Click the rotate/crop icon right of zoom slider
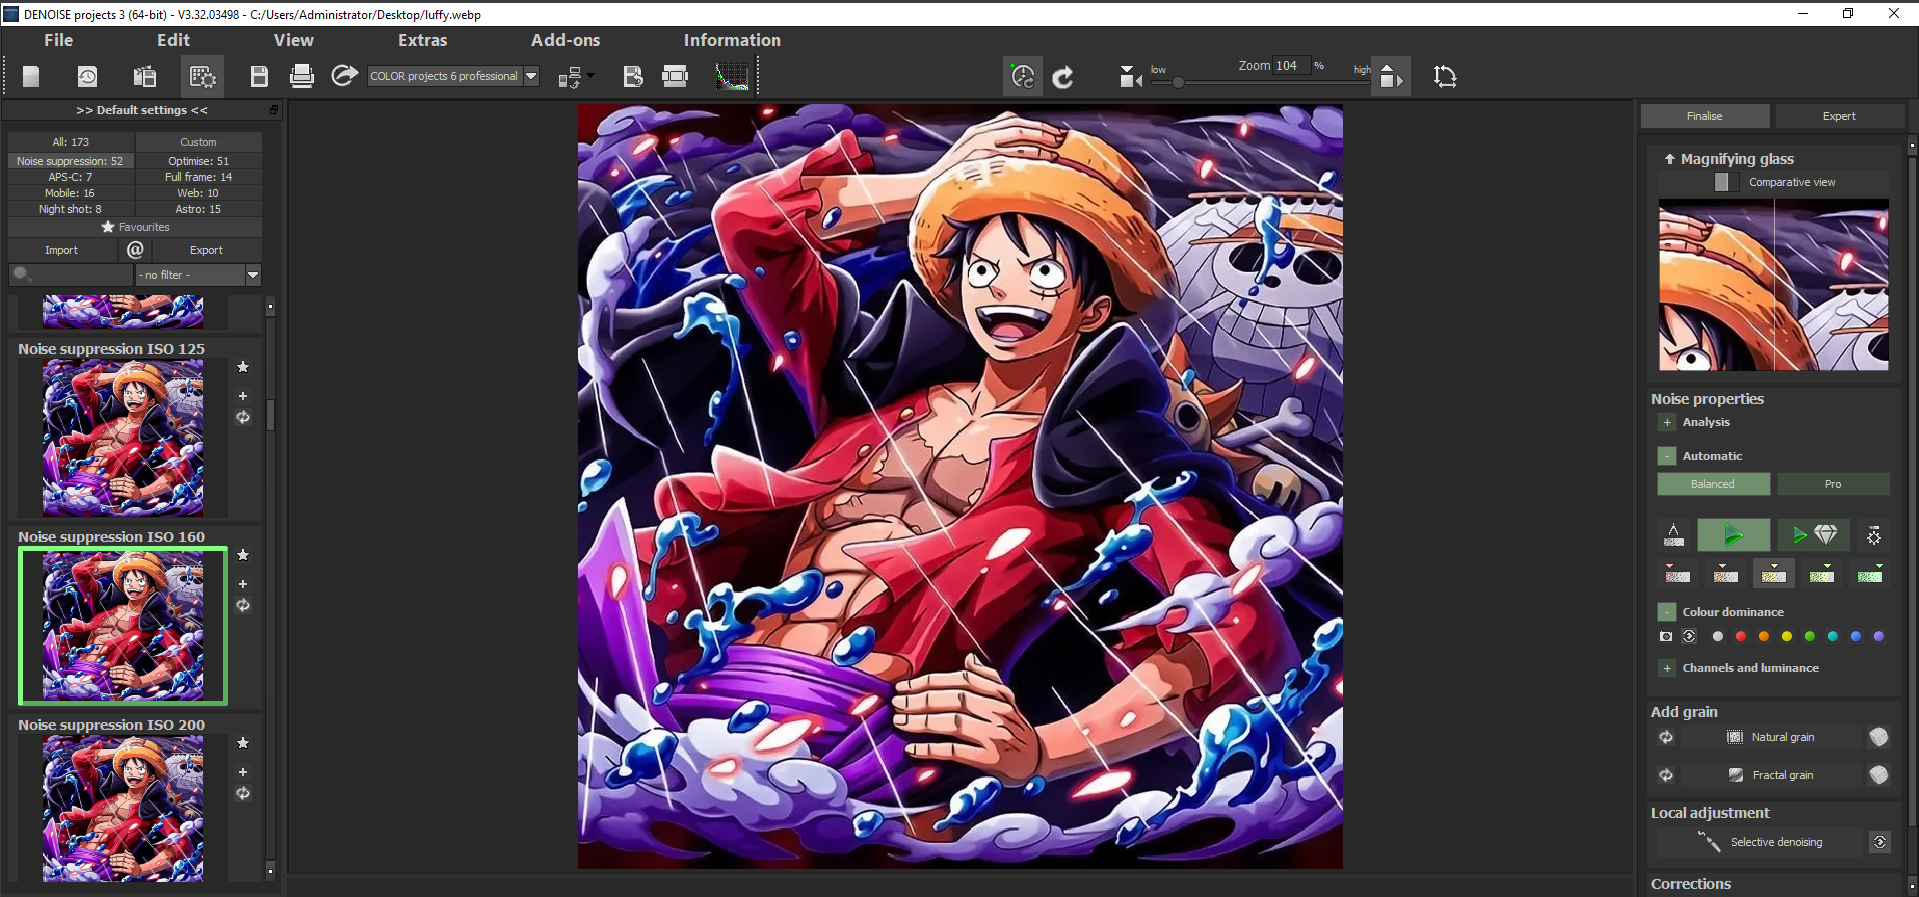 [x=1445, y=76]
